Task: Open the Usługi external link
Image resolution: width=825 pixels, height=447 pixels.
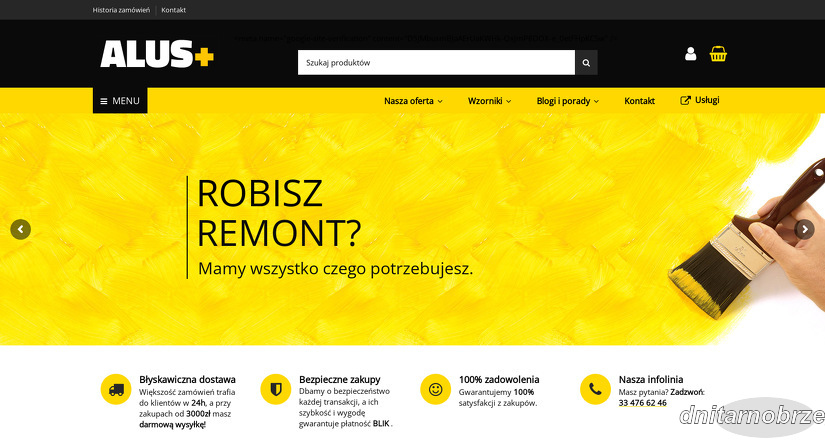Action: [x=700, y=100]
